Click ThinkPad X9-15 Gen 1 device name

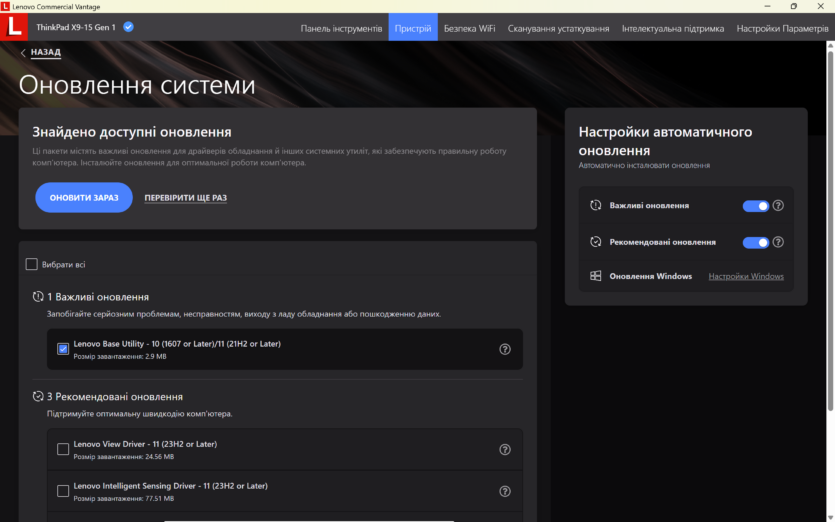point(76,27)
